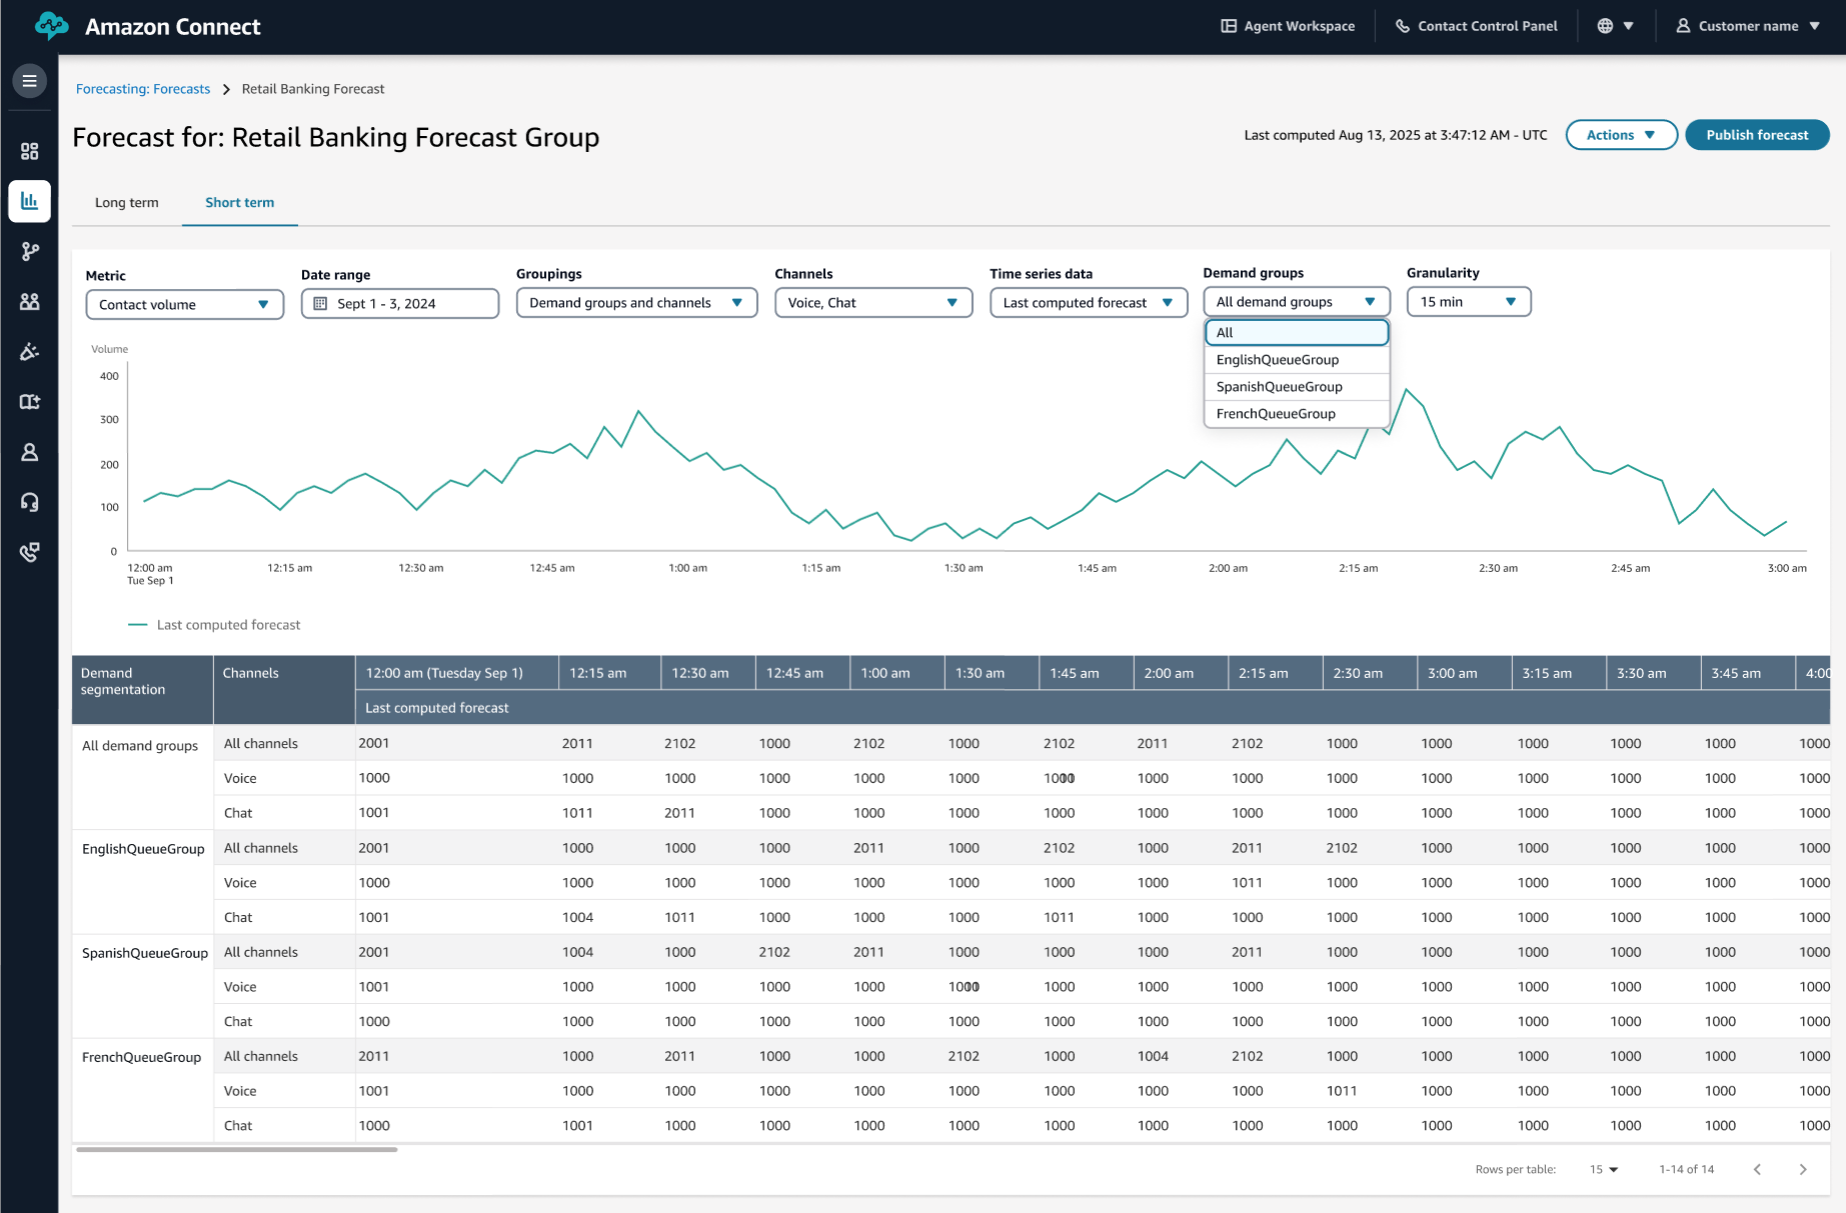Select the analytics bar chart sidebar icon

(29, 201)
